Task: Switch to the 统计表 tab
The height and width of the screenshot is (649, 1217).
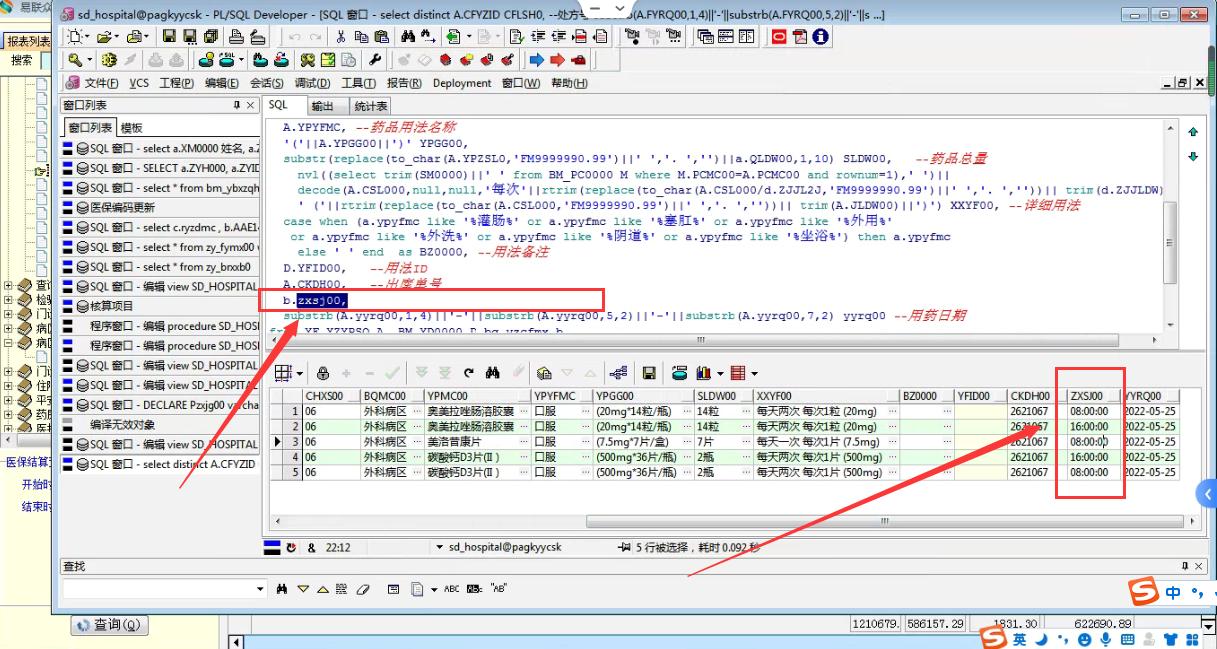Action: pyautogui.click(x=370, y=106)
